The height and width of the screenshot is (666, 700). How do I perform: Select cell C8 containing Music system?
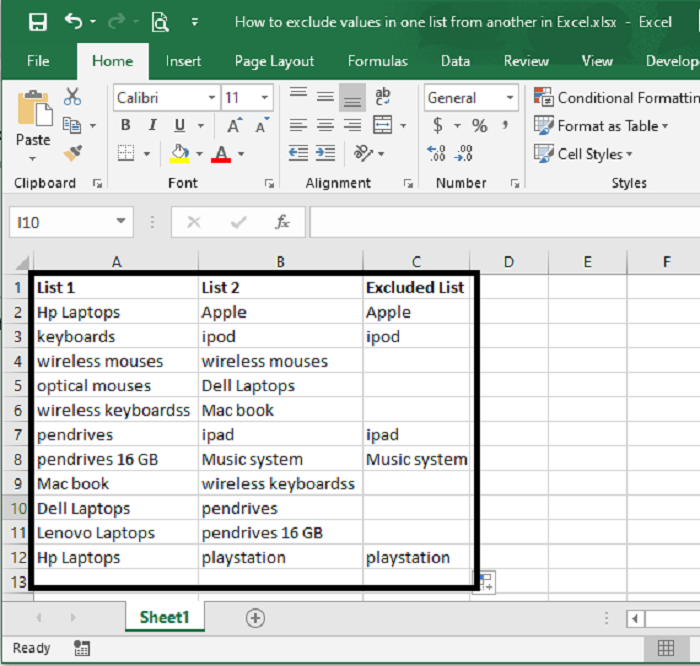415,460
